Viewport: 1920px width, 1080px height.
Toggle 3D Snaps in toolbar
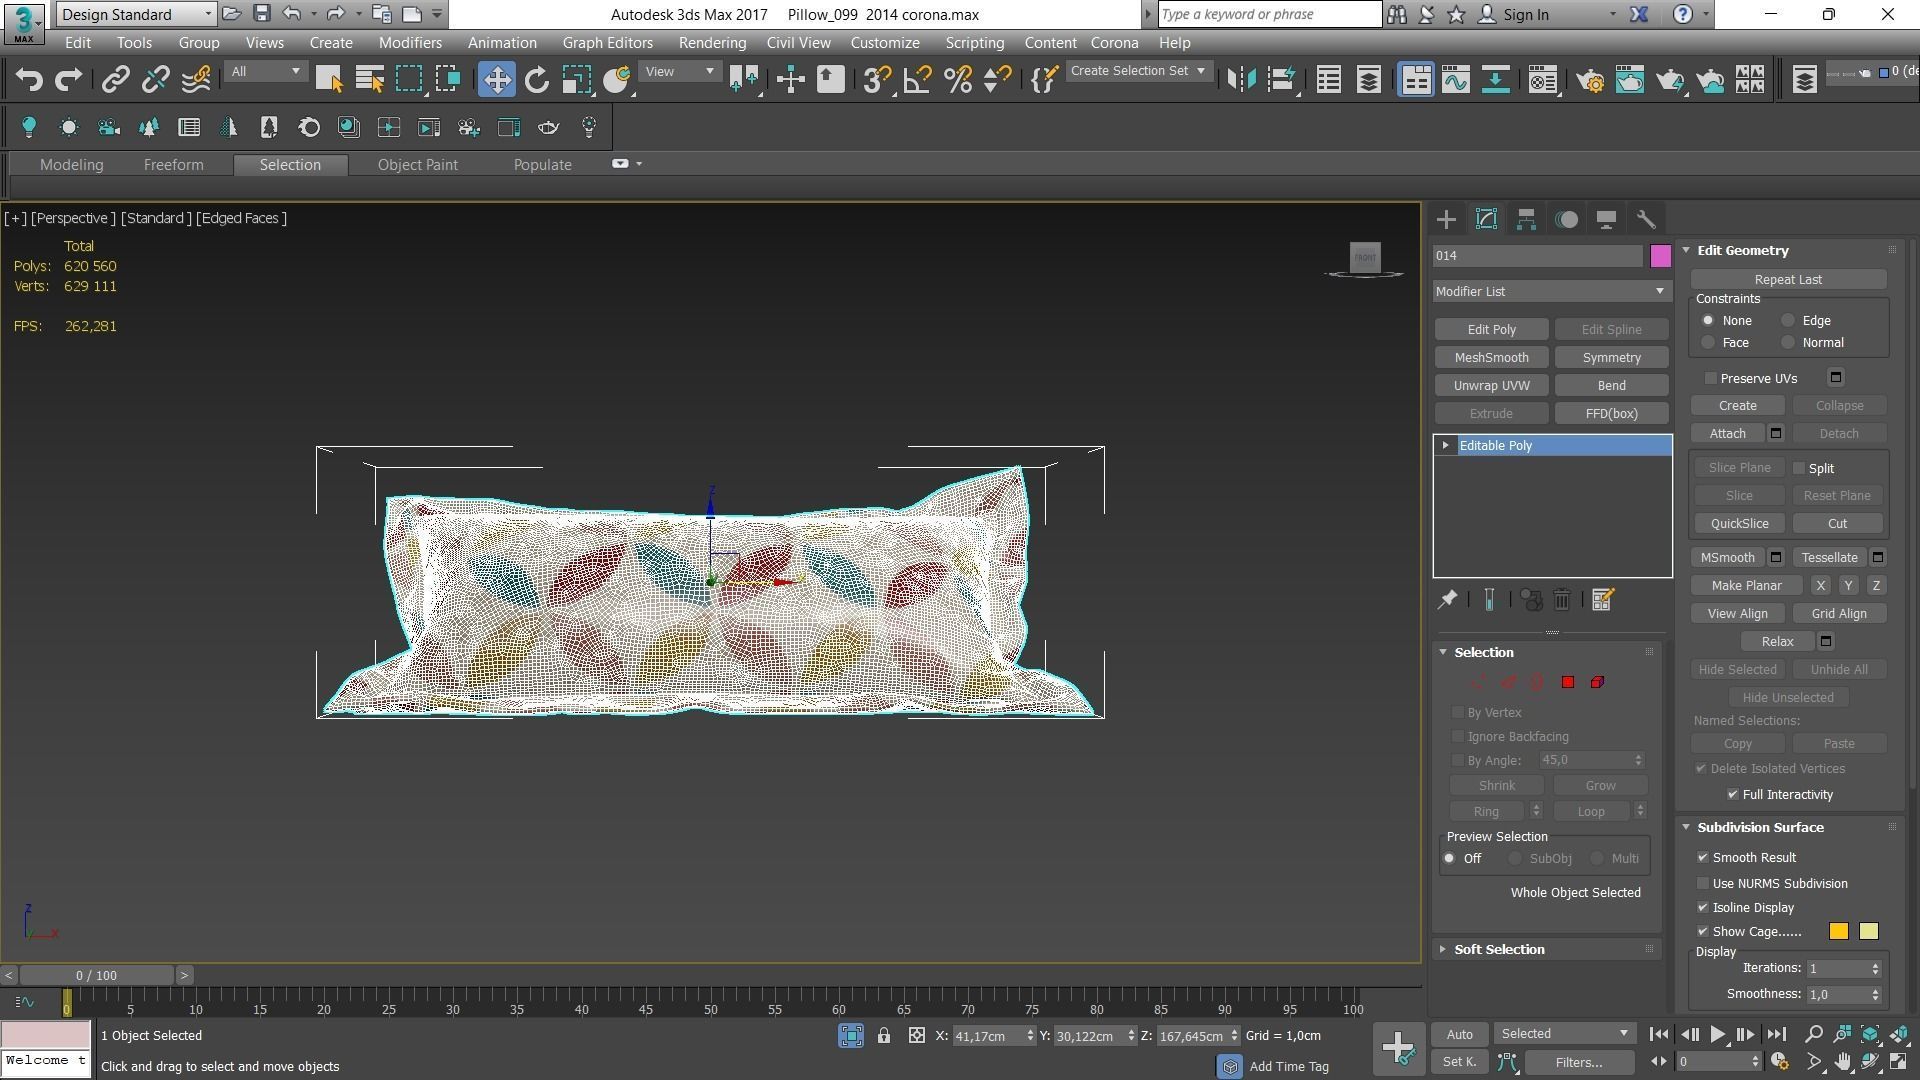[x=877, y=80]
